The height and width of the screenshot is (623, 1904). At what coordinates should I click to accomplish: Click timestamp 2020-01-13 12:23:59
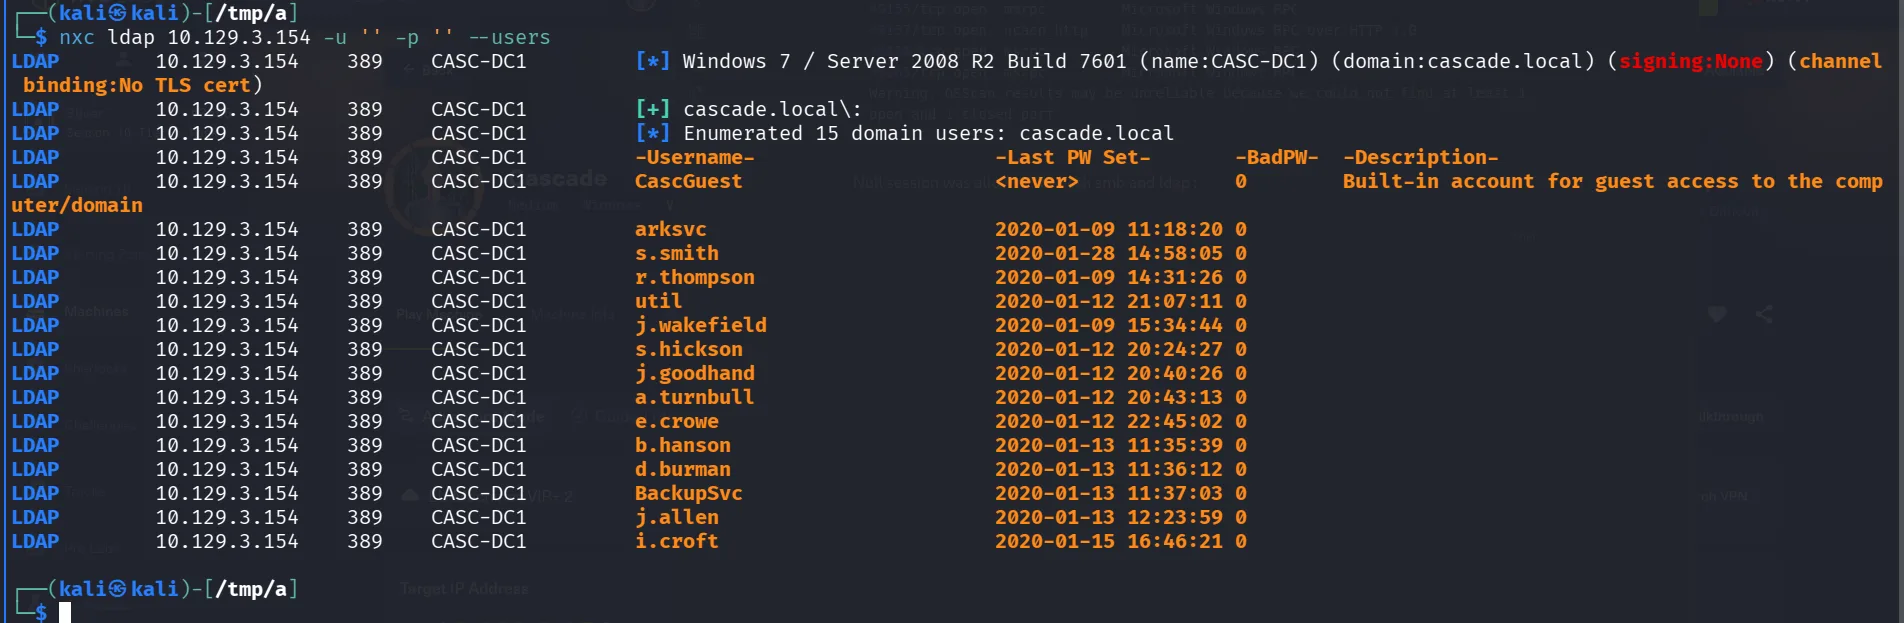pos(1108,517)
